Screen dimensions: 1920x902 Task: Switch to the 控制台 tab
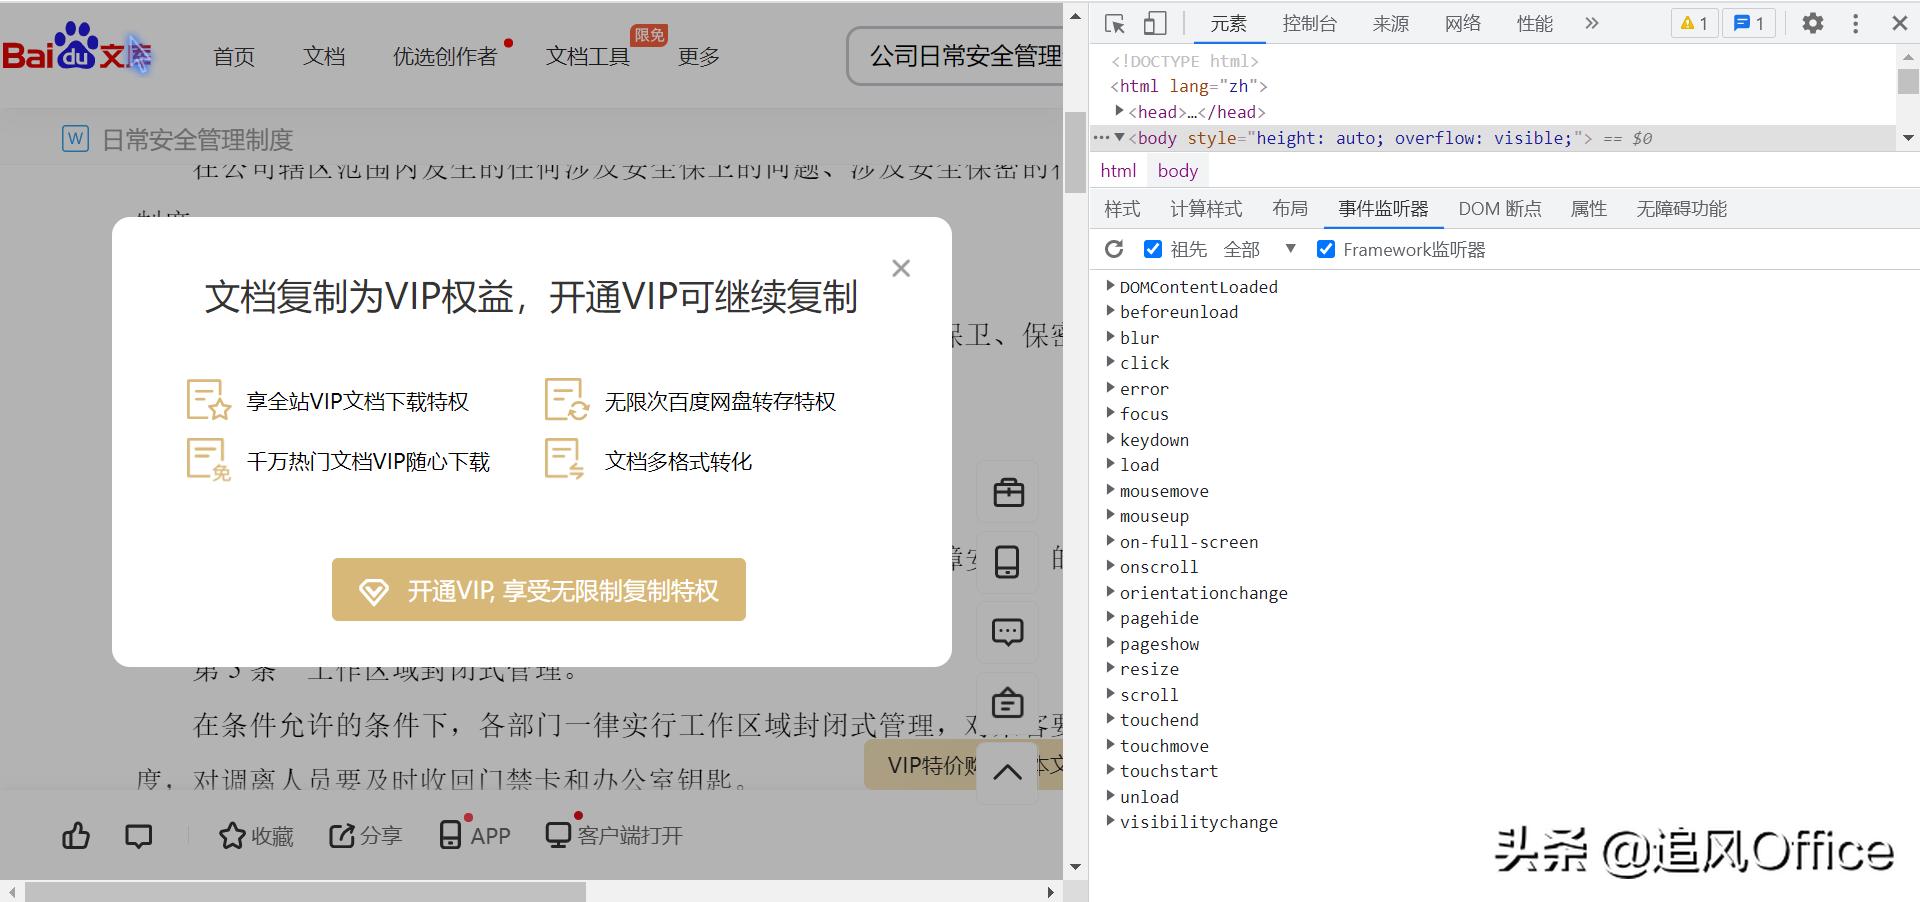pos(1309,23)
